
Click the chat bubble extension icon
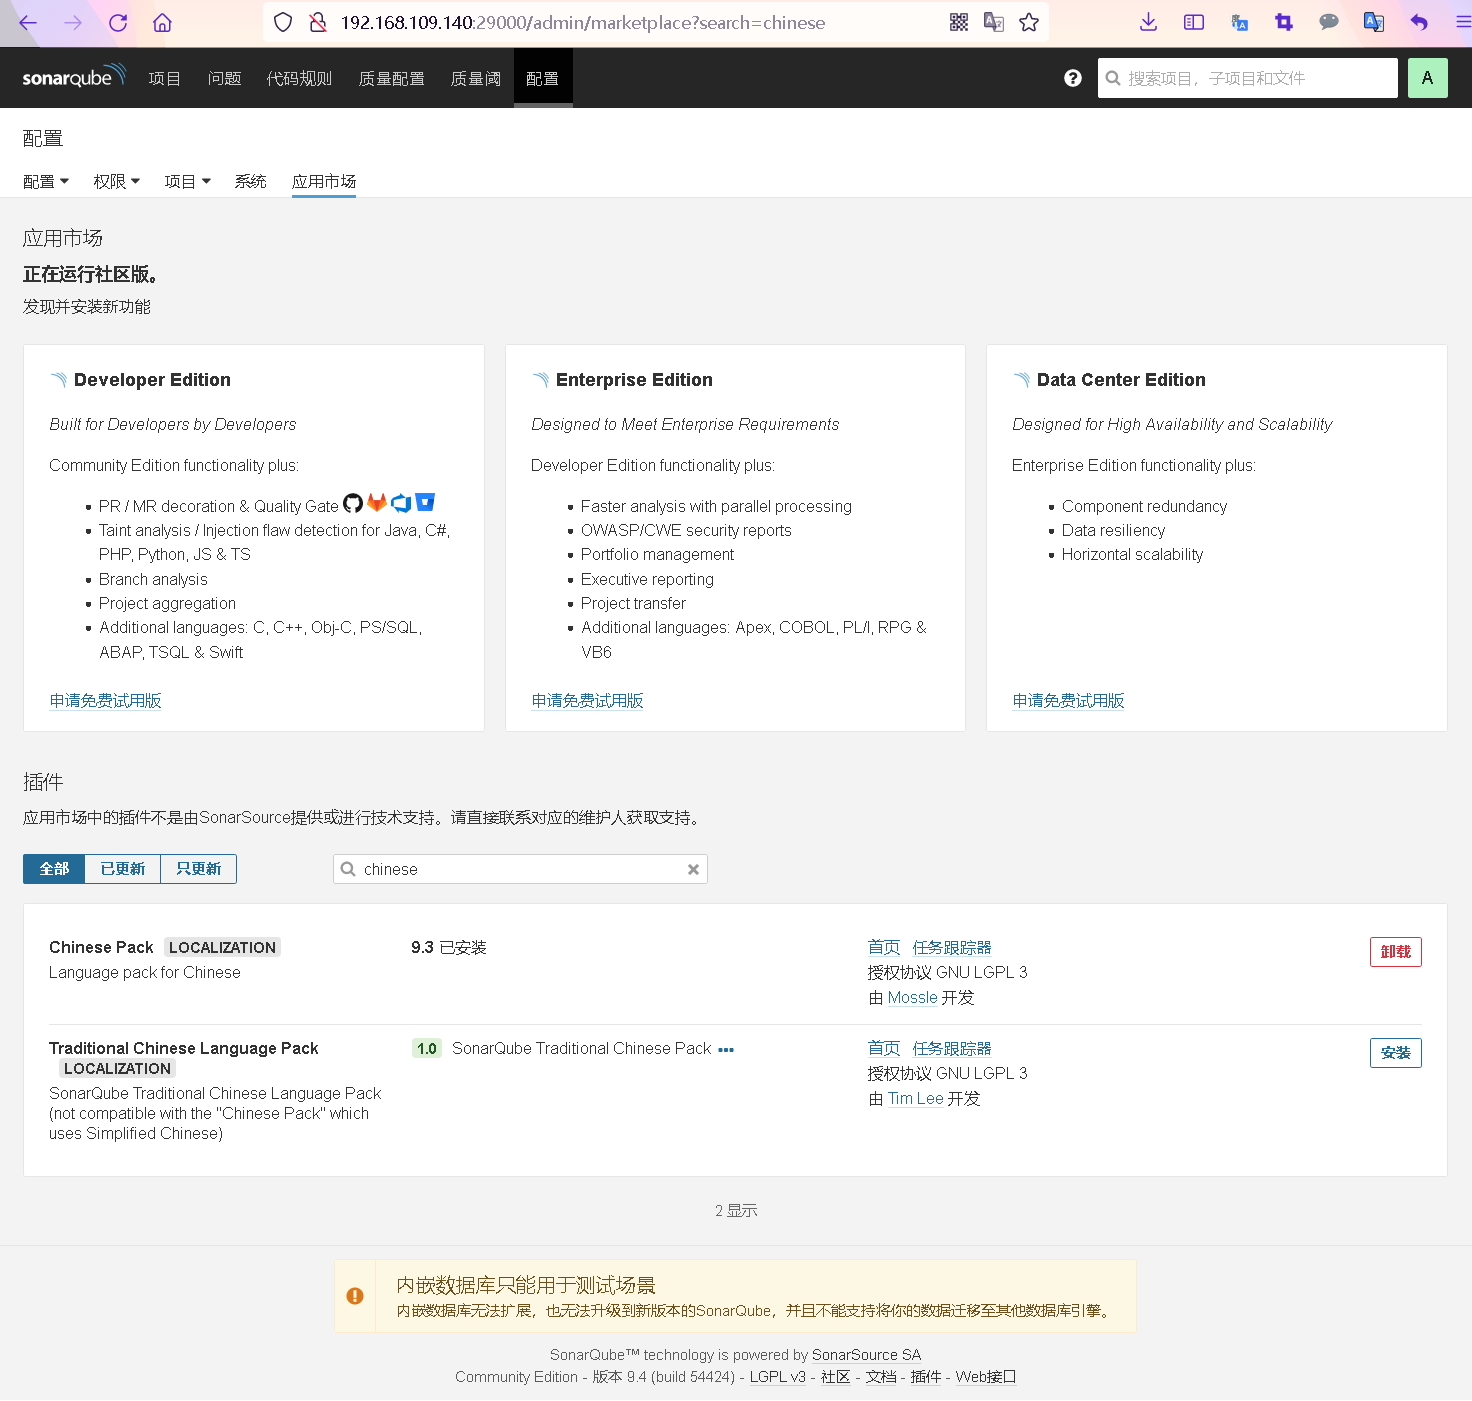1329,22
